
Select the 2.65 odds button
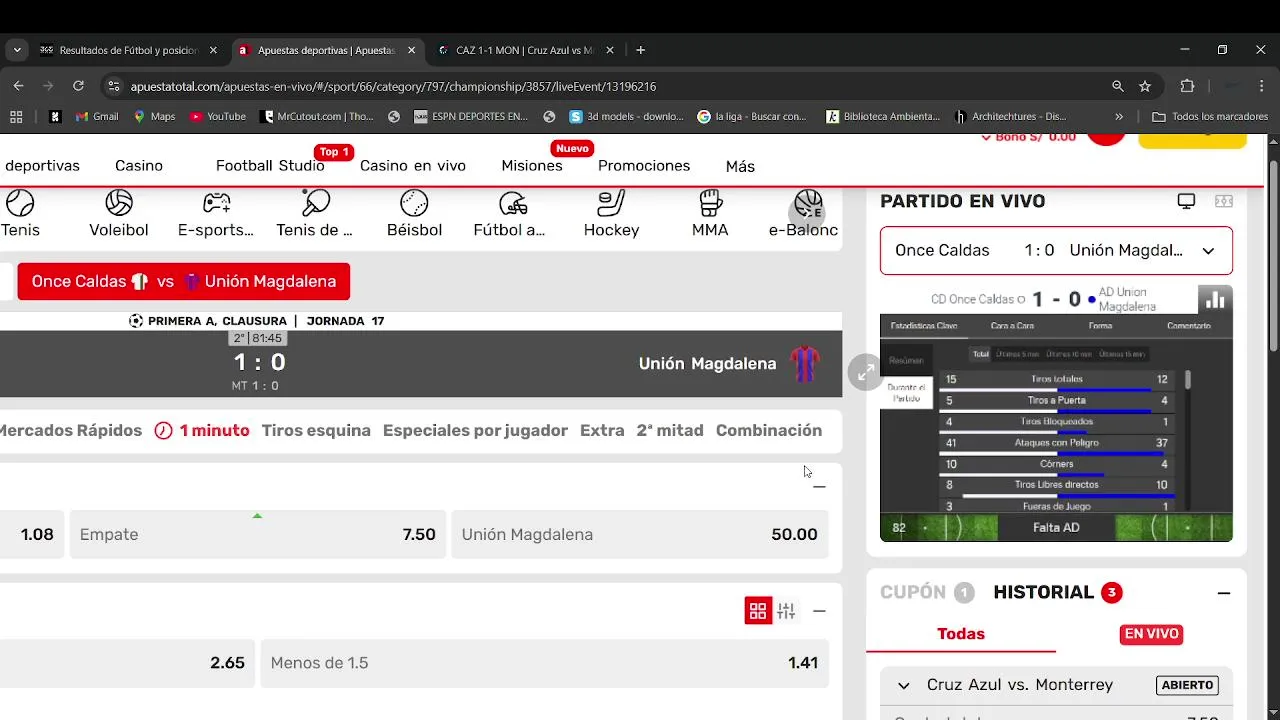(x=127, y=663)
